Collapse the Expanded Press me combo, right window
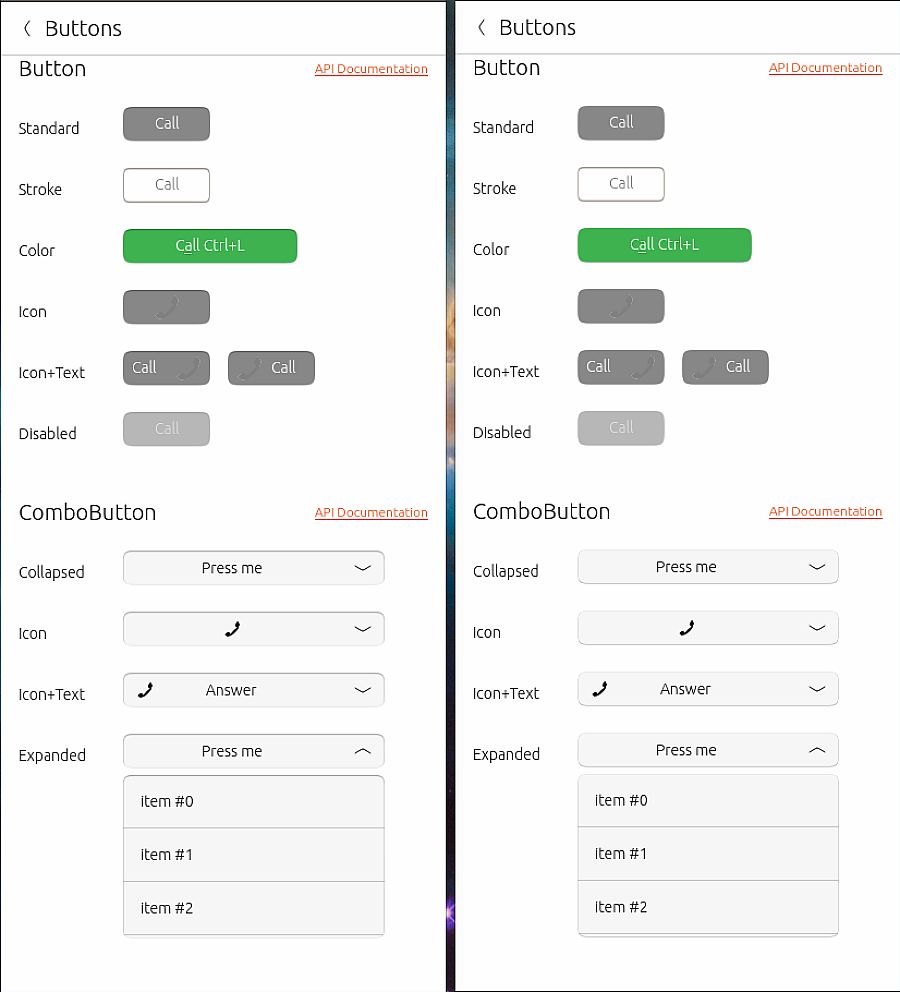 point(816,750)
